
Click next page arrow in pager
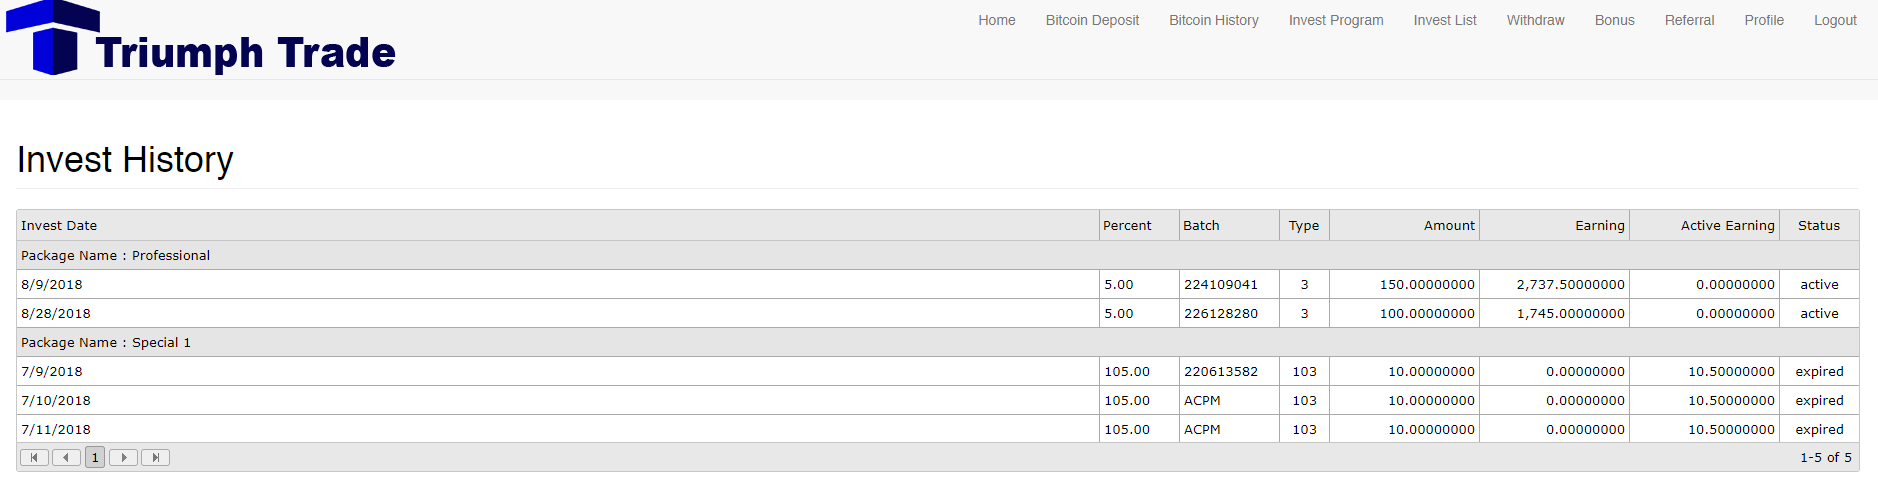(x=123, y=458)
